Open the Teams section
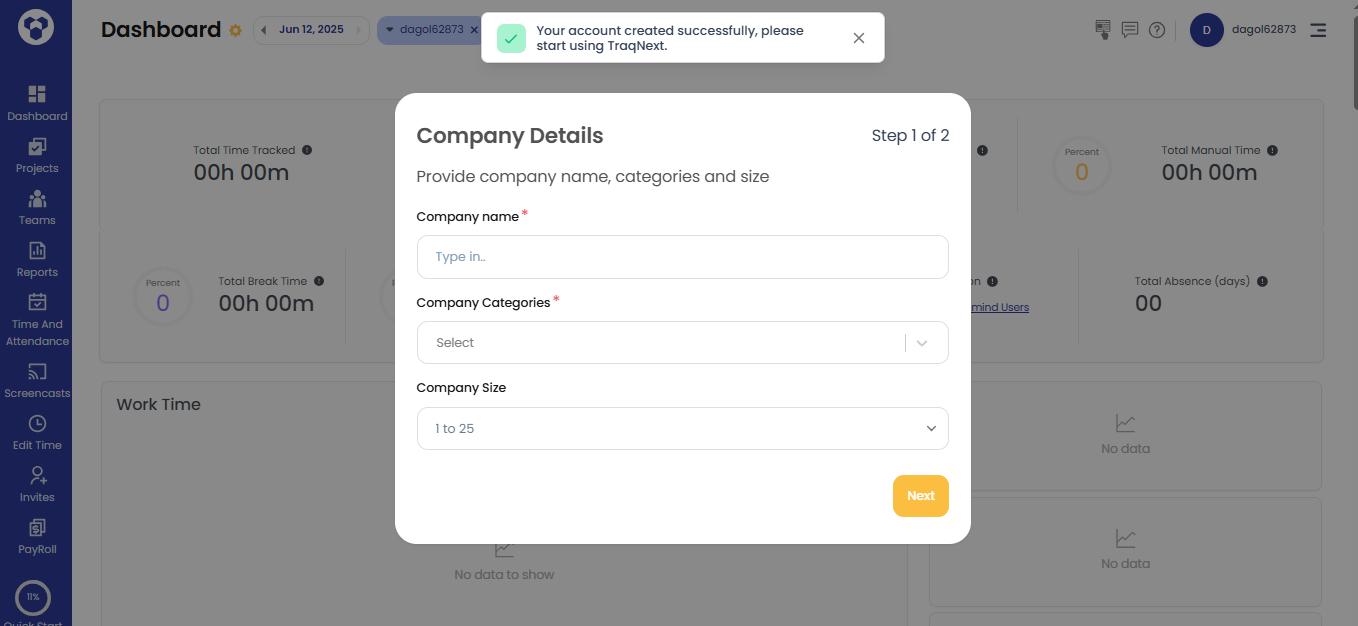Viewport: 1358px width, 626px height. [x=37, y=207]
